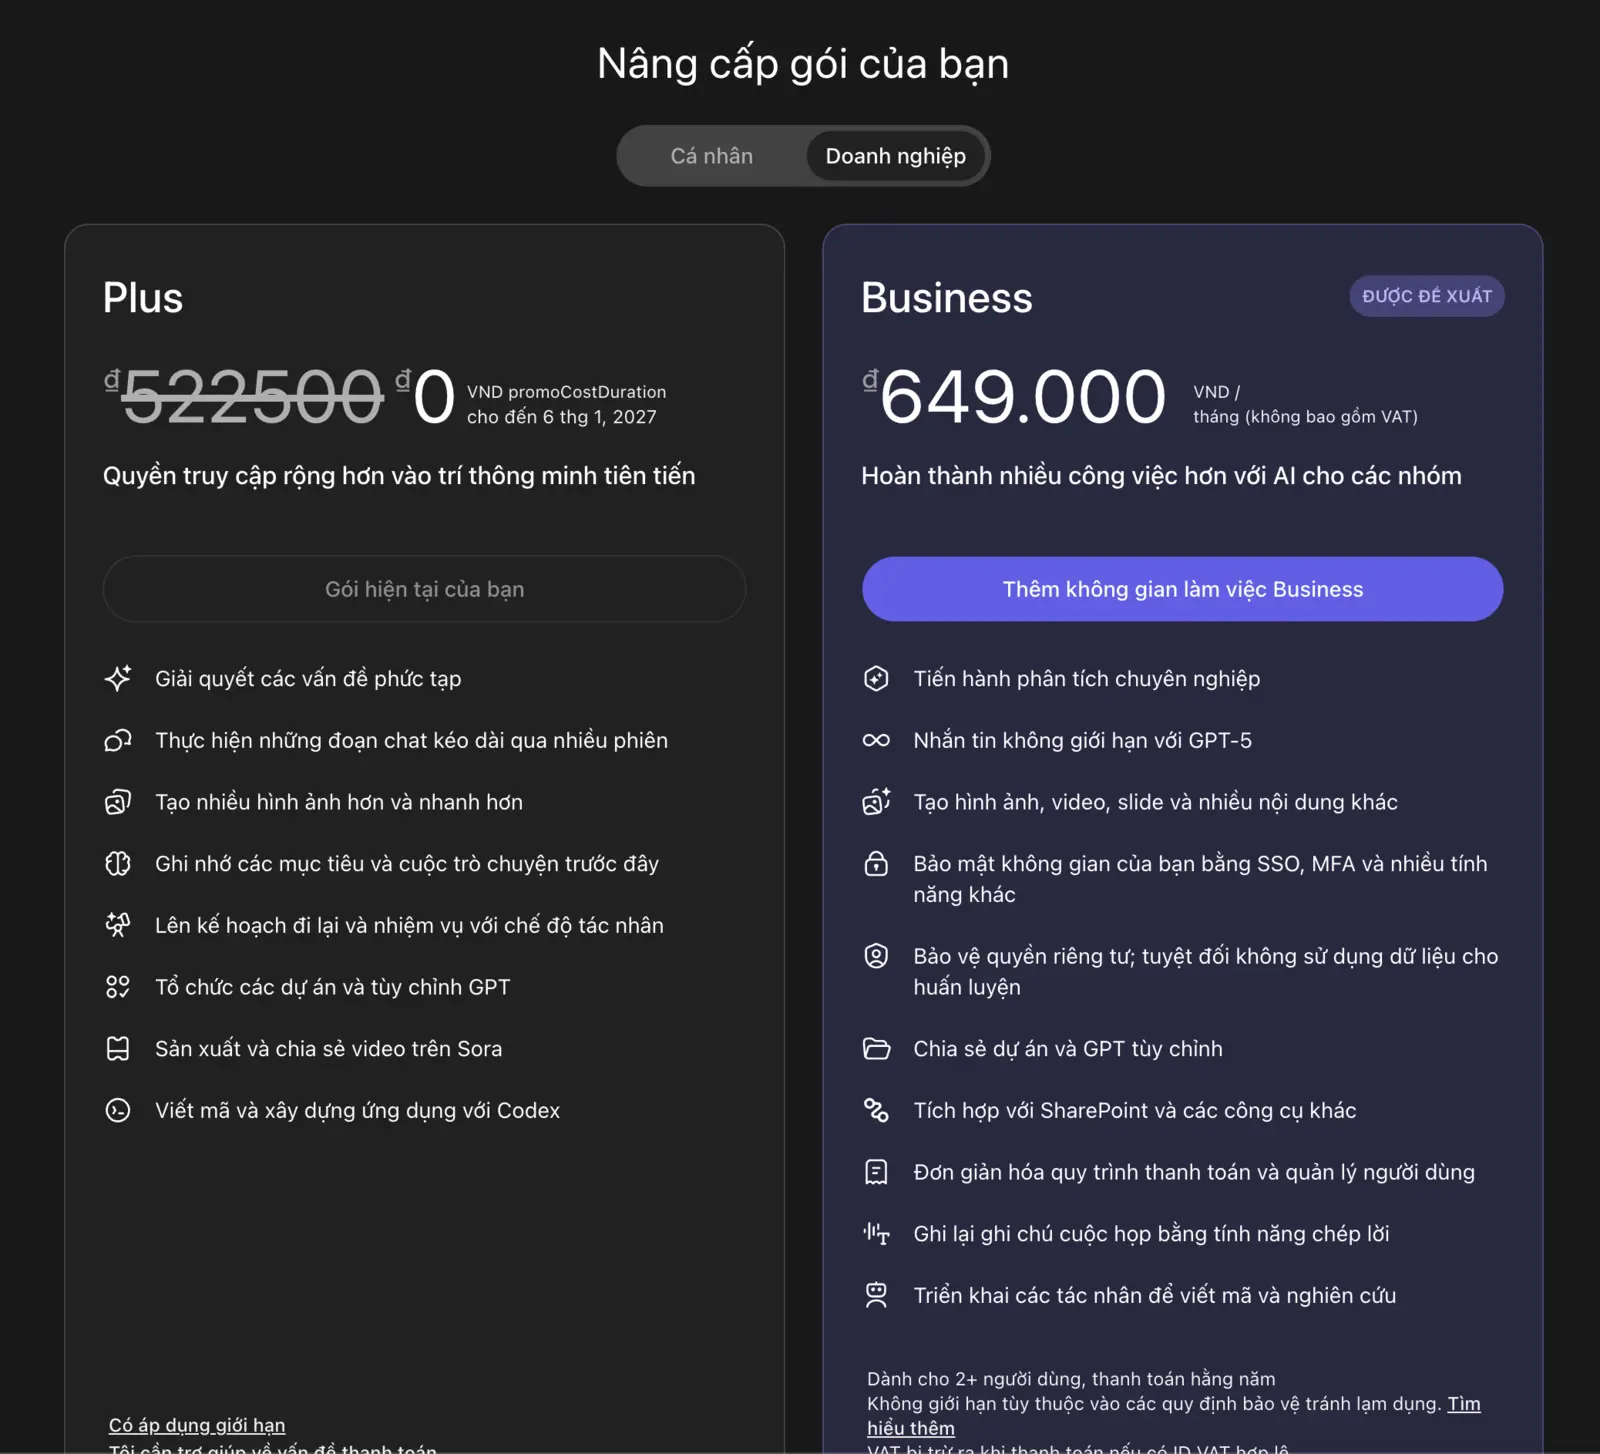This screenshot has width=1600, height=1454.
Task: Click the sparkle icon for complex problems
Action: tap(118, 679)
